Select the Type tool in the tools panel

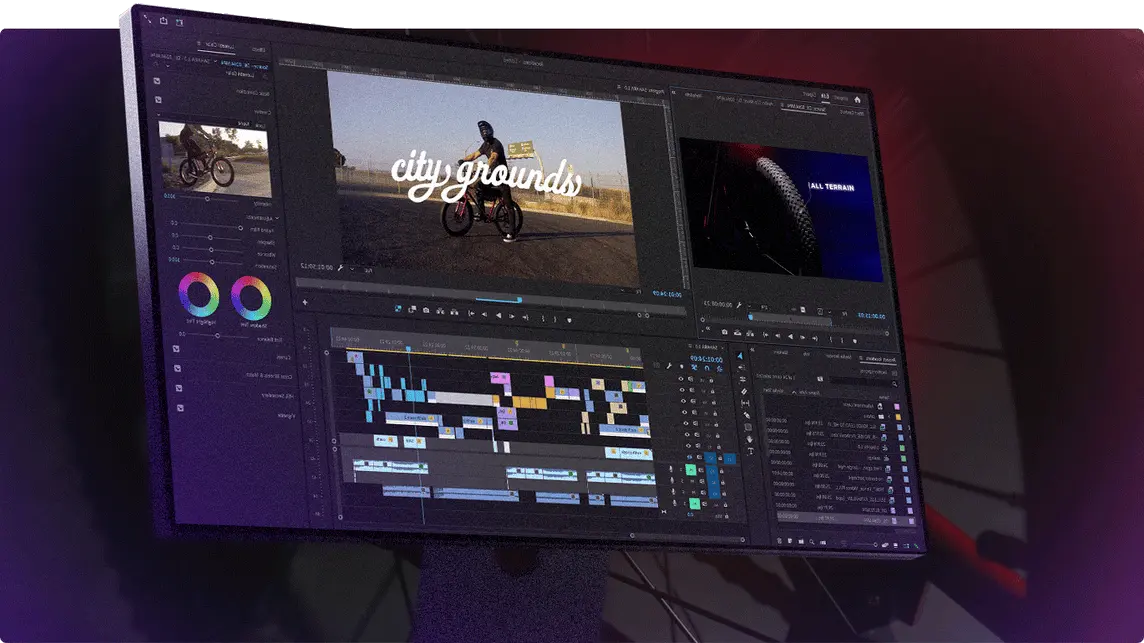tap(750, 451)
